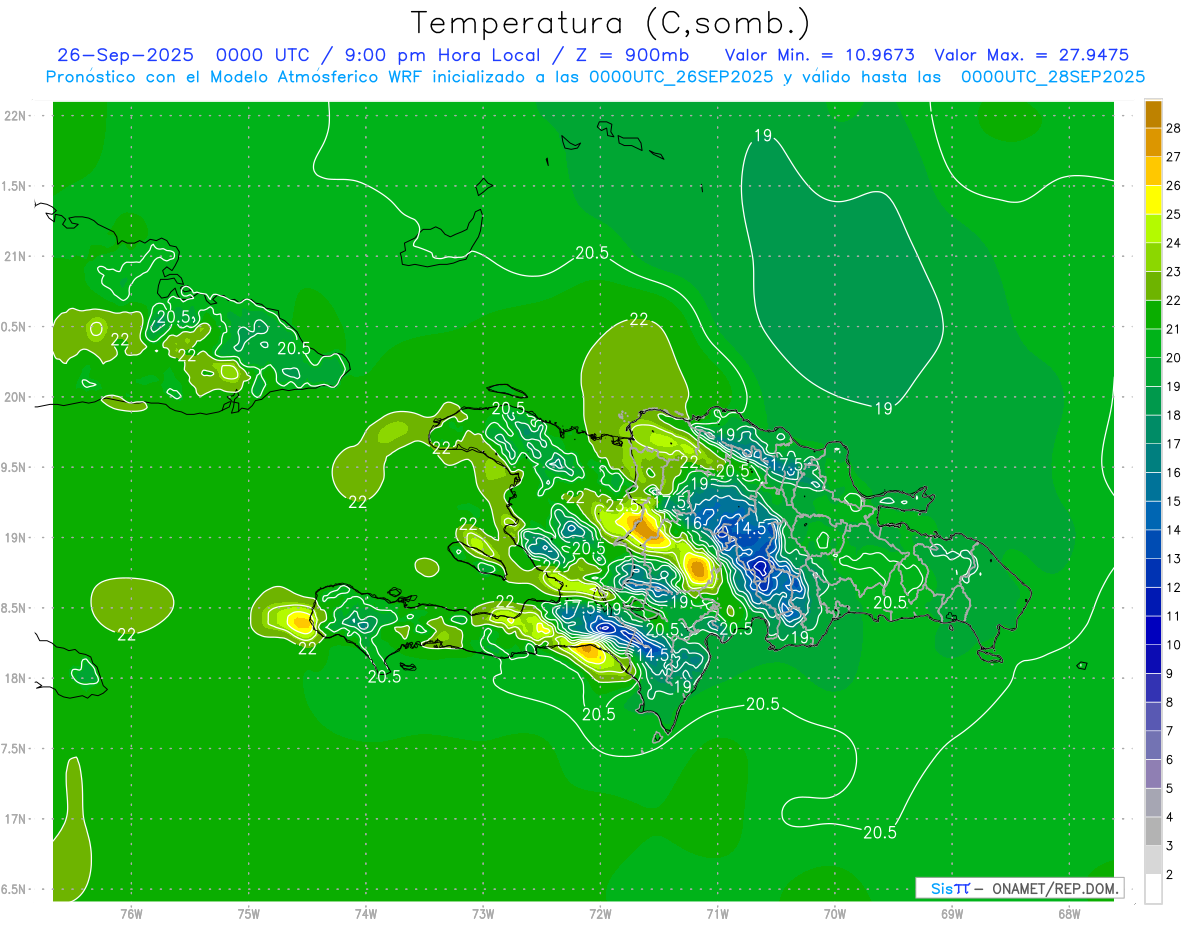1200x927 pixels.
Task: Click the 22N latitude axis label
Action: click(x=16, y=116)
